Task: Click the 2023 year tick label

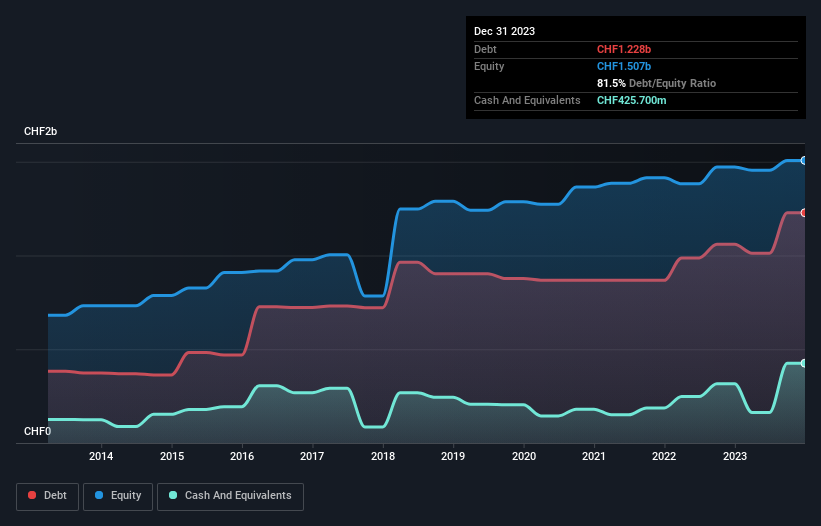Action: click(735, 457)
